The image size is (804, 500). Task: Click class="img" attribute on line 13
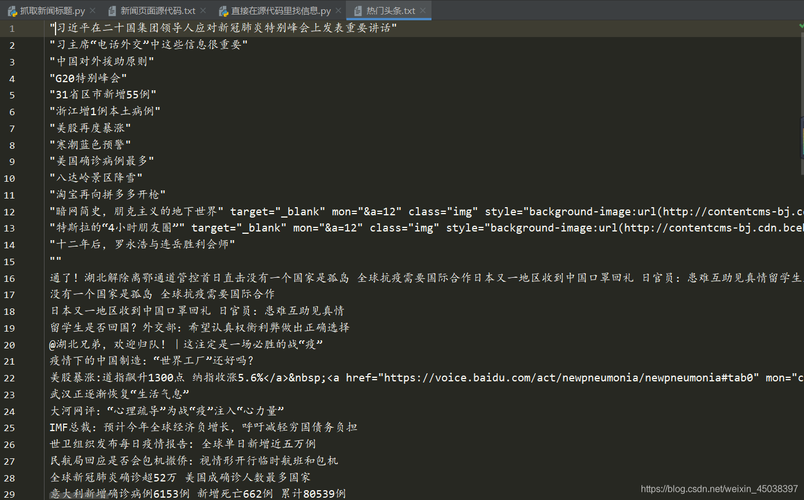[405, 228]
